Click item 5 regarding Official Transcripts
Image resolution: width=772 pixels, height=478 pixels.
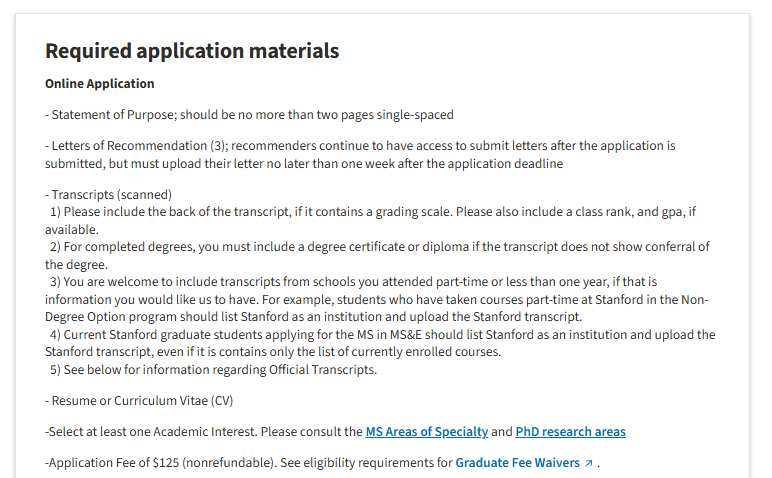[213, 370]
